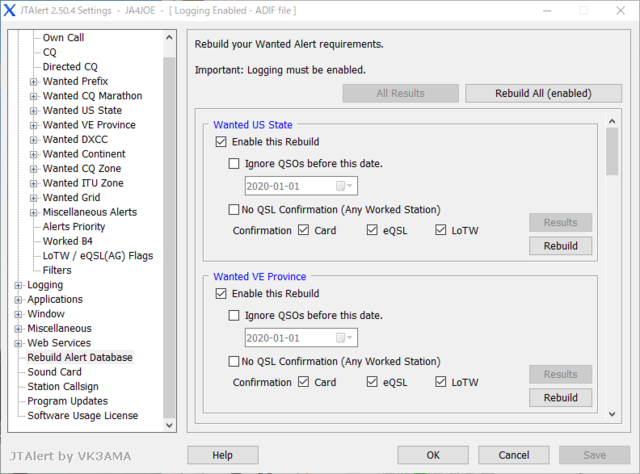Expand the Window tree node
640x474 pixels.
pyautogui.click(x=18, y=314)
